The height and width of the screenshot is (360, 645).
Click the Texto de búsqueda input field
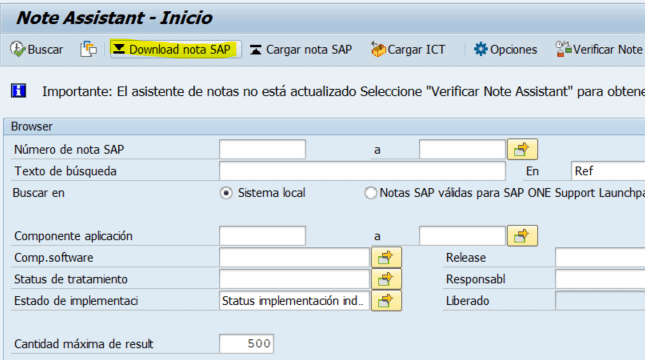coord(362,171)
